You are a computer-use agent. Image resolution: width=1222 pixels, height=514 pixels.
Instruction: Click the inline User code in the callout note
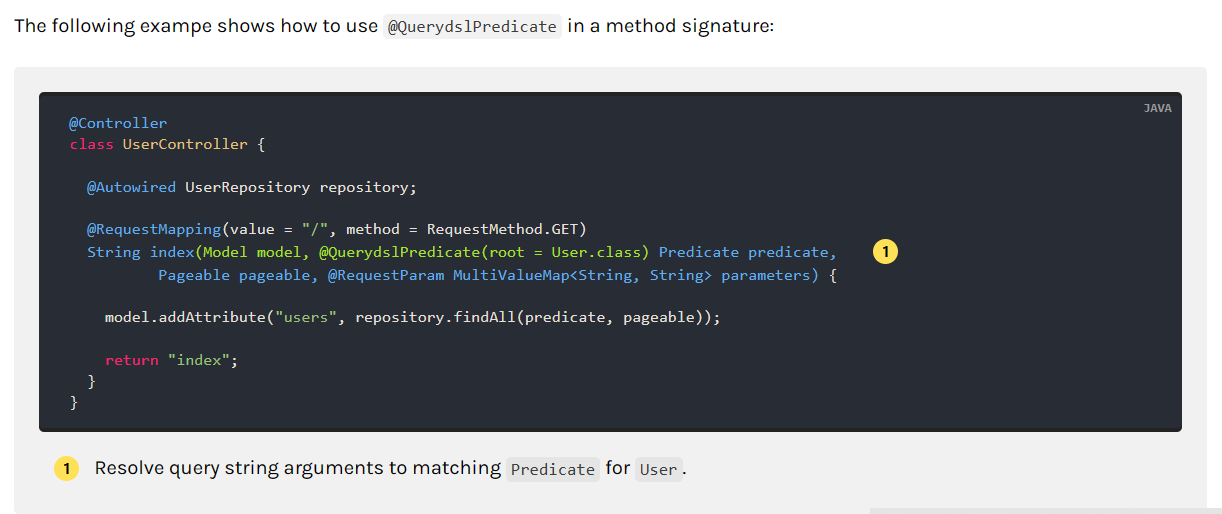658,469
